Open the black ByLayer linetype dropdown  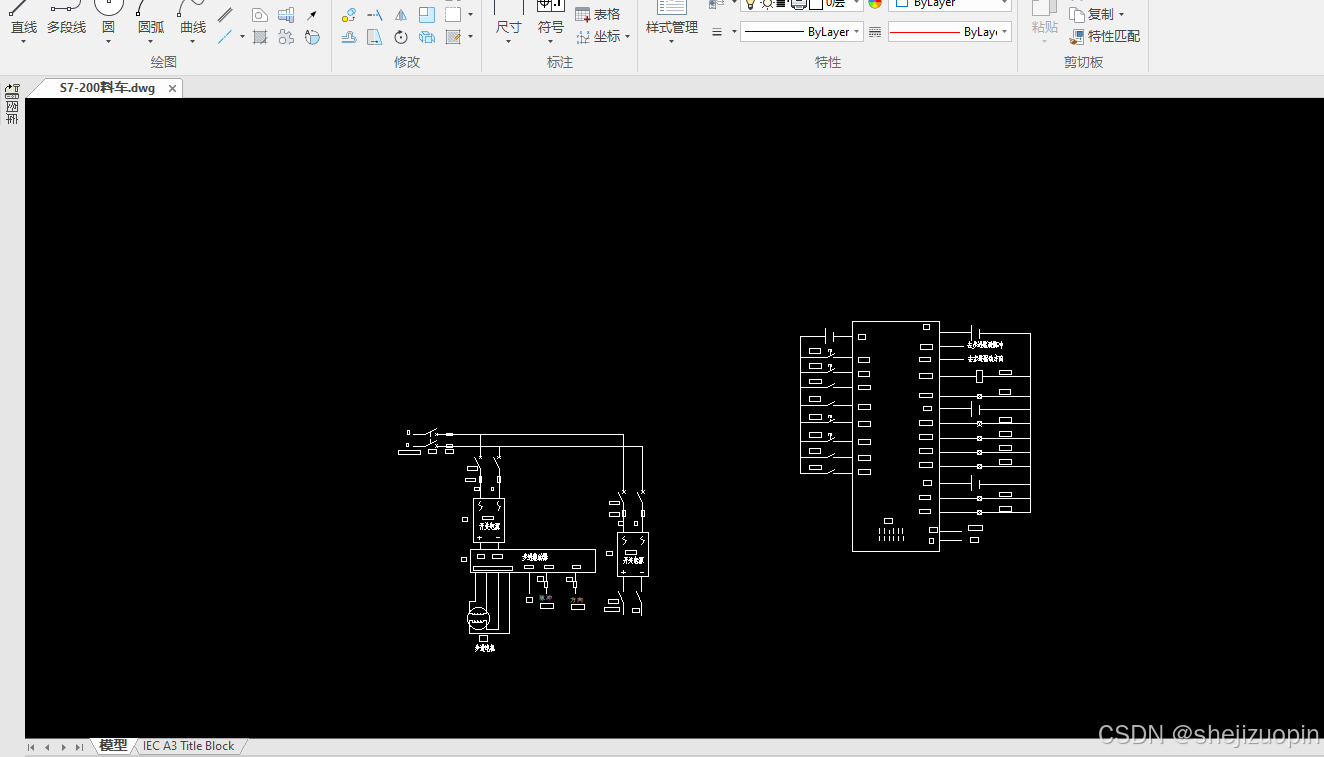click(x=801, y=32)
